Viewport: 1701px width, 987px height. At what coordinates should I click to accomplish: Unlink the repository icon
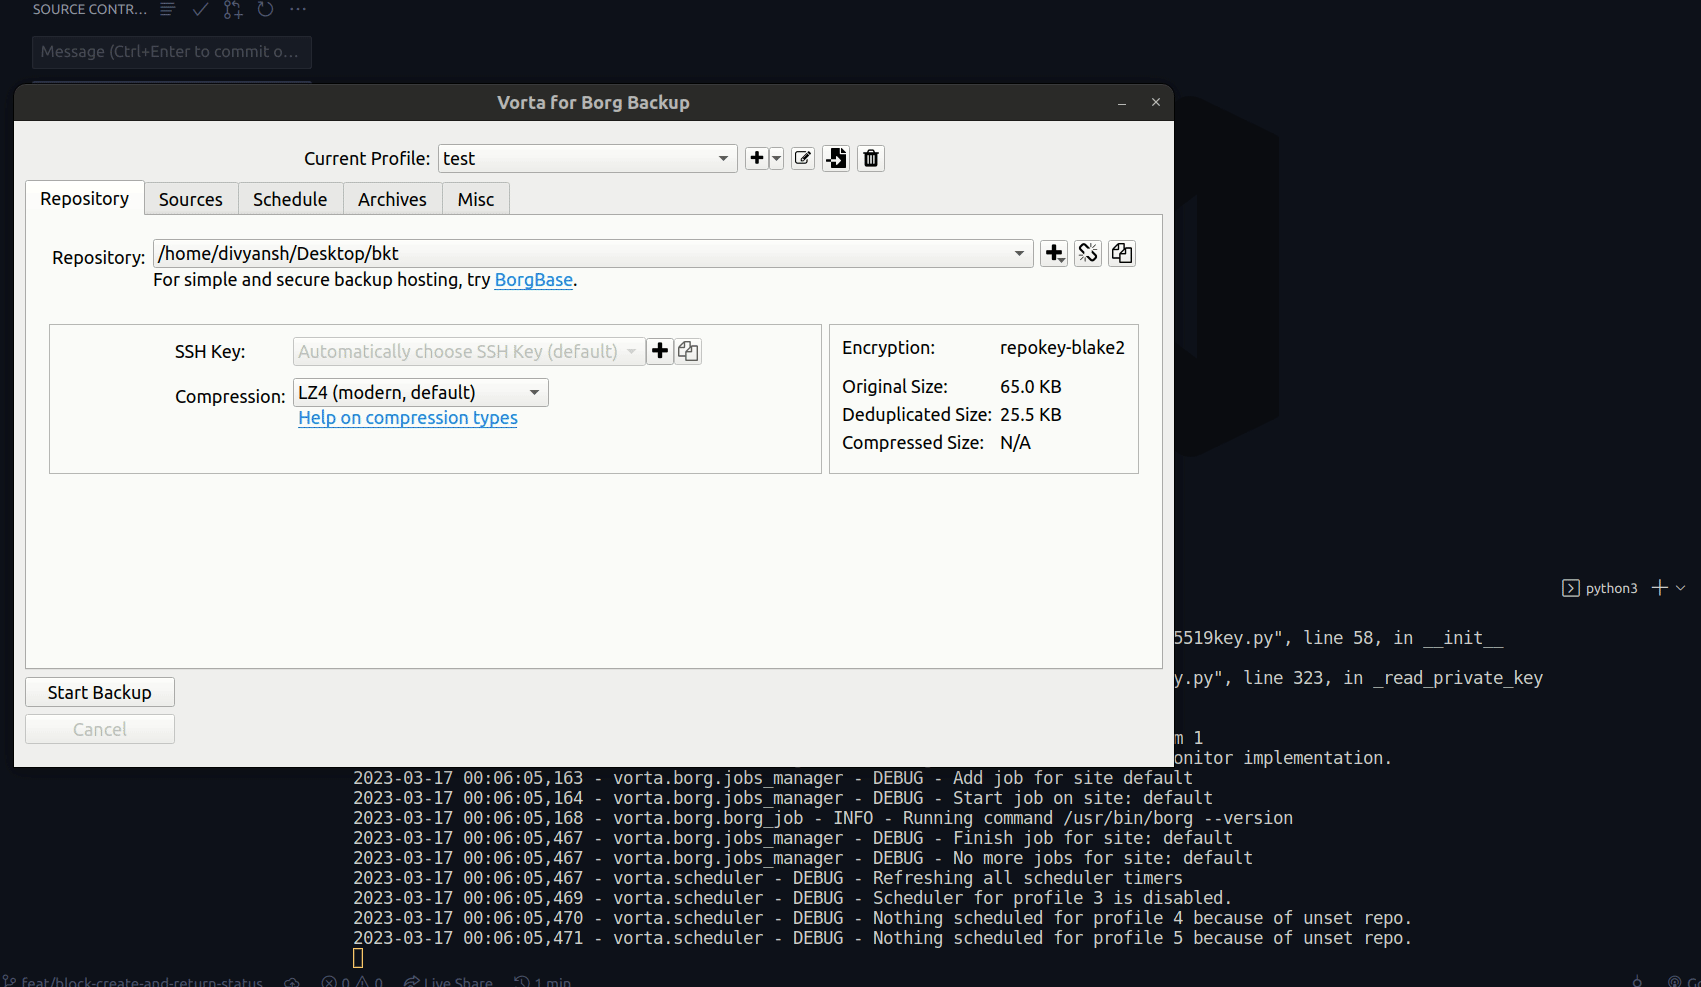coord(1088,253)
